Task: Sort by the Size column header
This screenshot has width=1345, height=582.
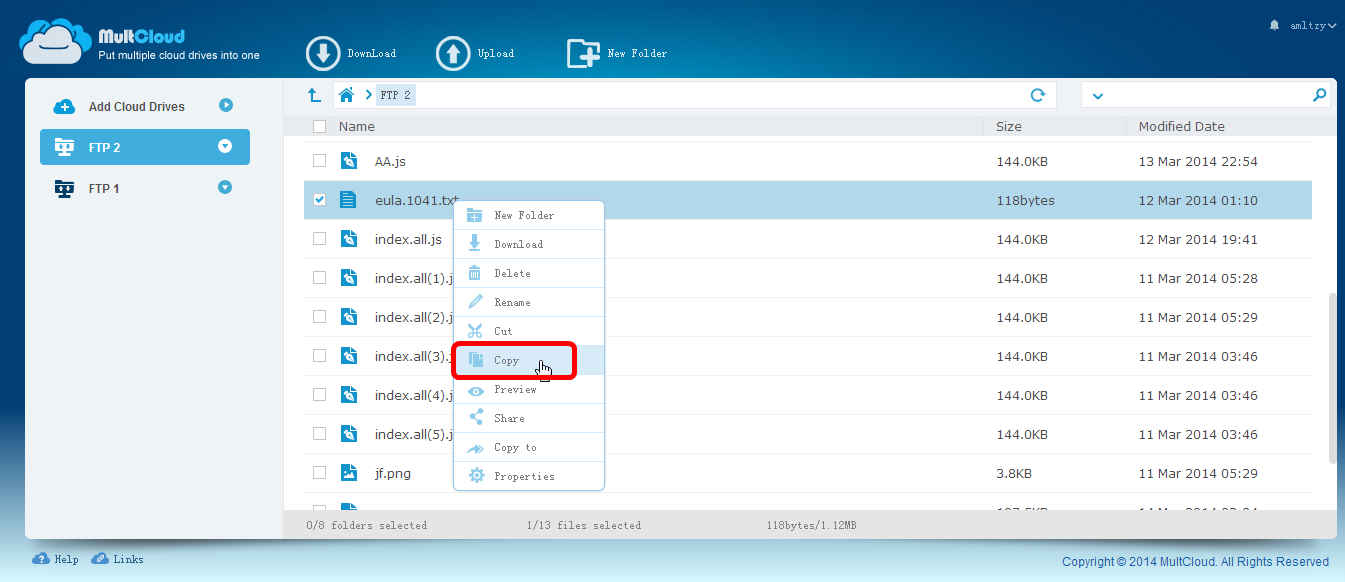Action: coord(1009,127)
